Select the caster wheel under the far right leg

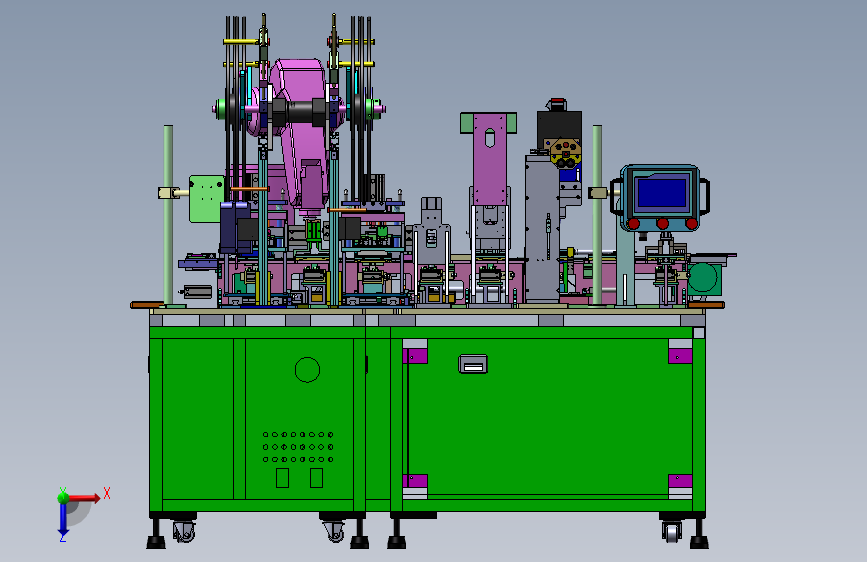[x=672, y=532]
